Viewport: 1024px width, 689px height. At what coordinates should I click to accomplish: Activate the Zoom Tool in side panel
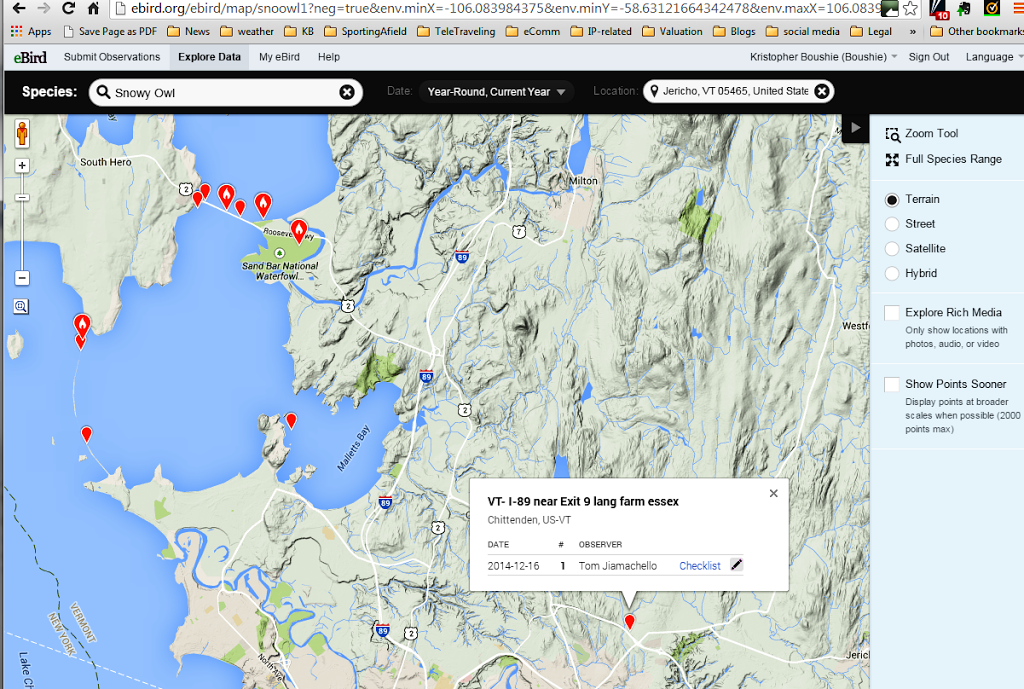tap(921, 133)
